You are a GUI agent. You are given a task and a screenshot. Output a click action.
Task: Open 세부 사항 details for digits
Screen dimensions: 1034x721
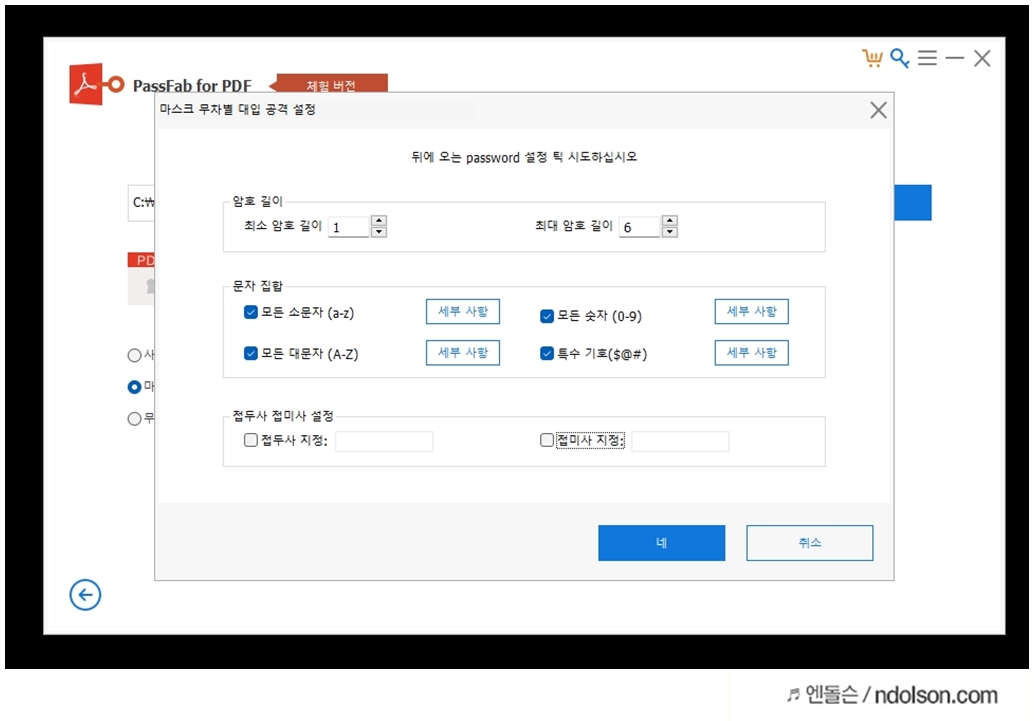(x=752, y=311)
